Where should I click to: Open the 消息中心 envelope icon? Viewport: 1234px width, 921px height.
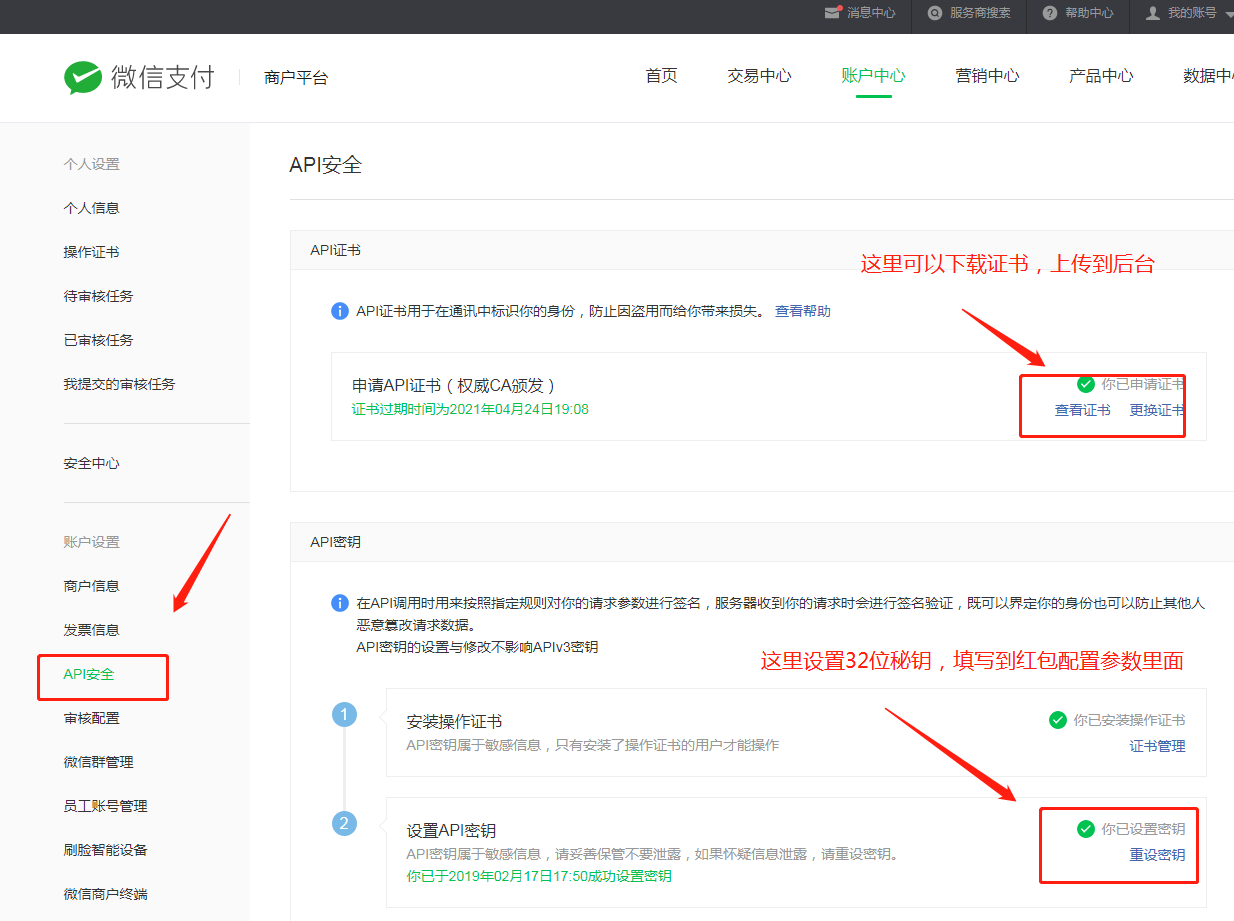832,13
